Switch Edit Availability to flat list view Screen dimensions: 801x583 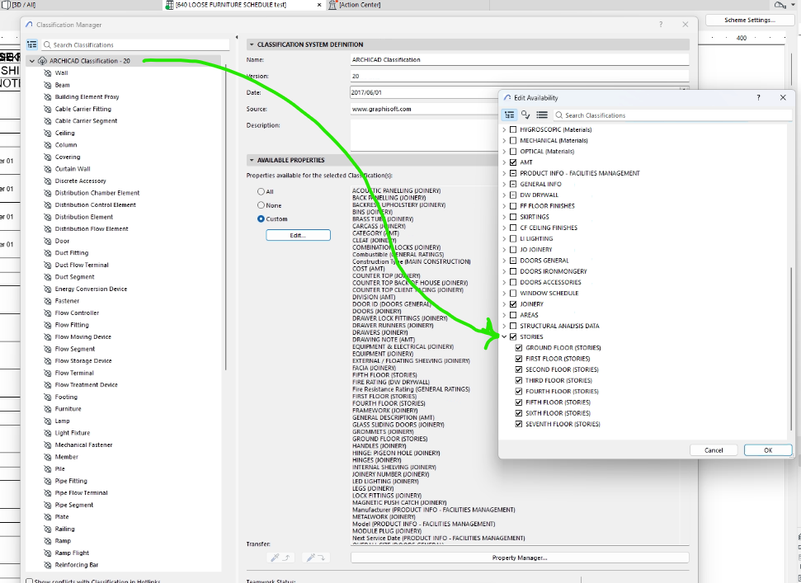point(542,115)
